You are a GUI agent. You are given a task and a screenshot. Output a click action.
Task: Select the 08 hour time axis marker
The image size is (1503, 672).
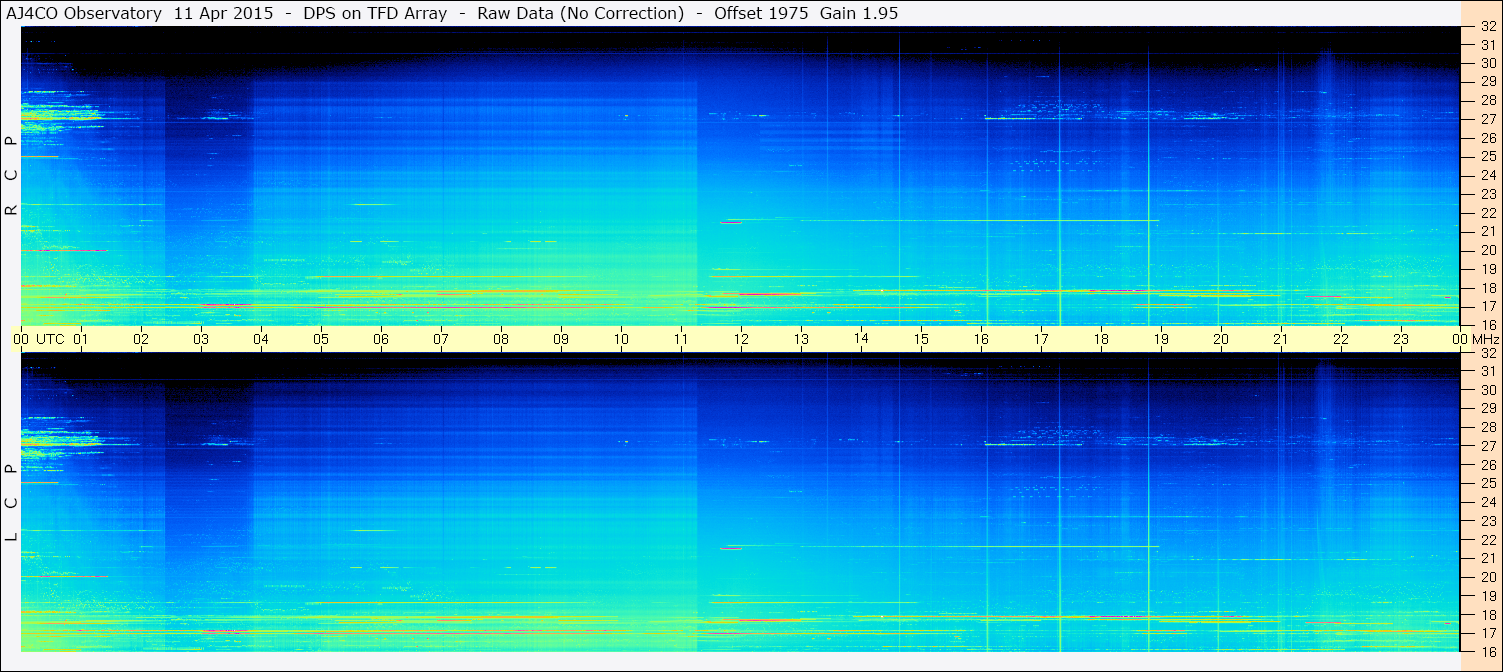pyautogui.click(x=501, y=339)
